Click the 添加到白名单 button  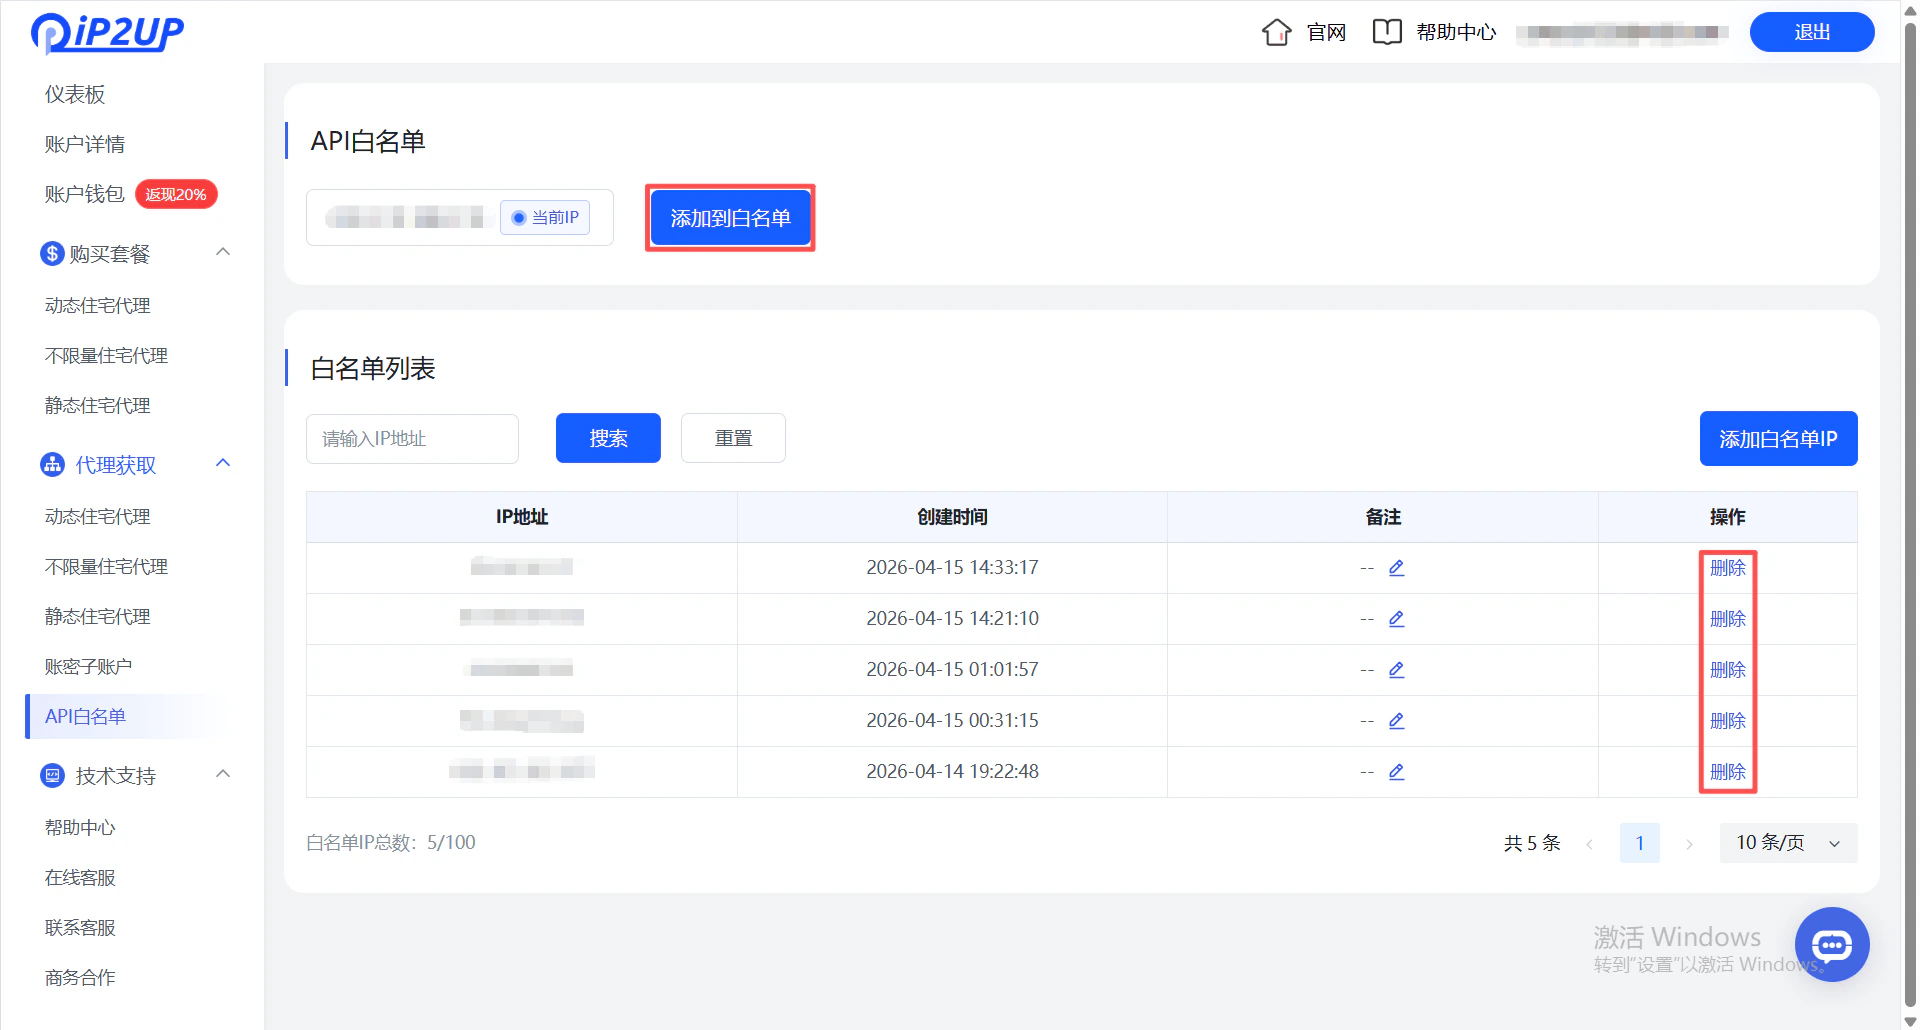729,217
